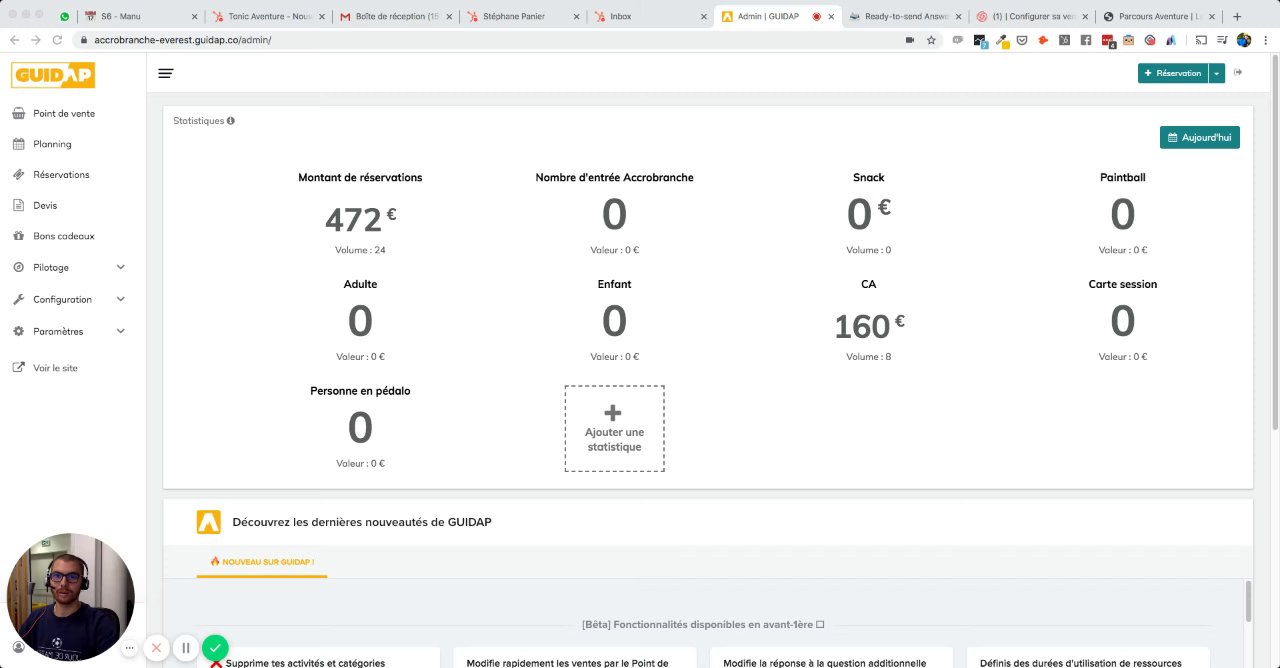Click the Pocket extension icon
The width and height of the screenshot is (1280, 668).
tap(1022, 40)
